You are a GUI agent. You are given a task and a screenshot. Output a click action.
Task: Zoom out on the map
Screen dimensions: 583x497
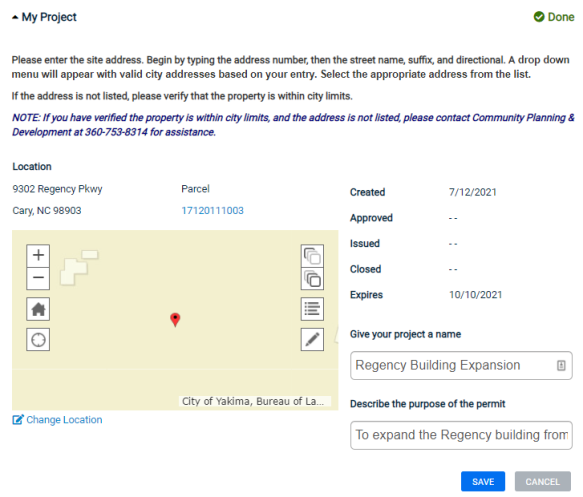tap(38, 278)
